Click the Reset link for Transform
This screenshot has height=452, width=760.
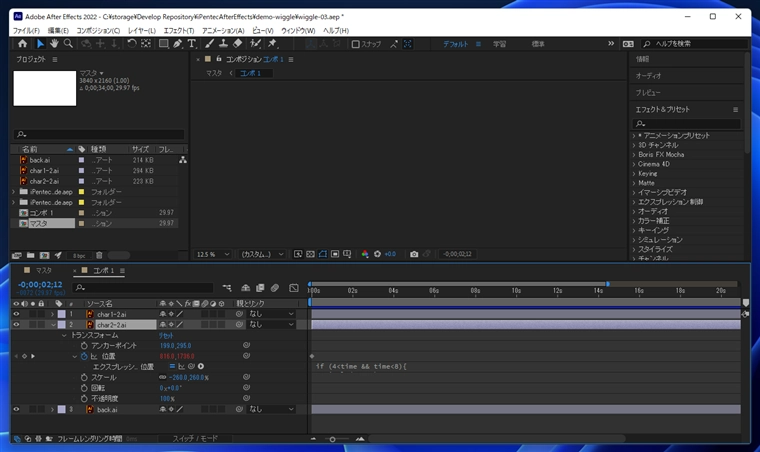[166, 335]
